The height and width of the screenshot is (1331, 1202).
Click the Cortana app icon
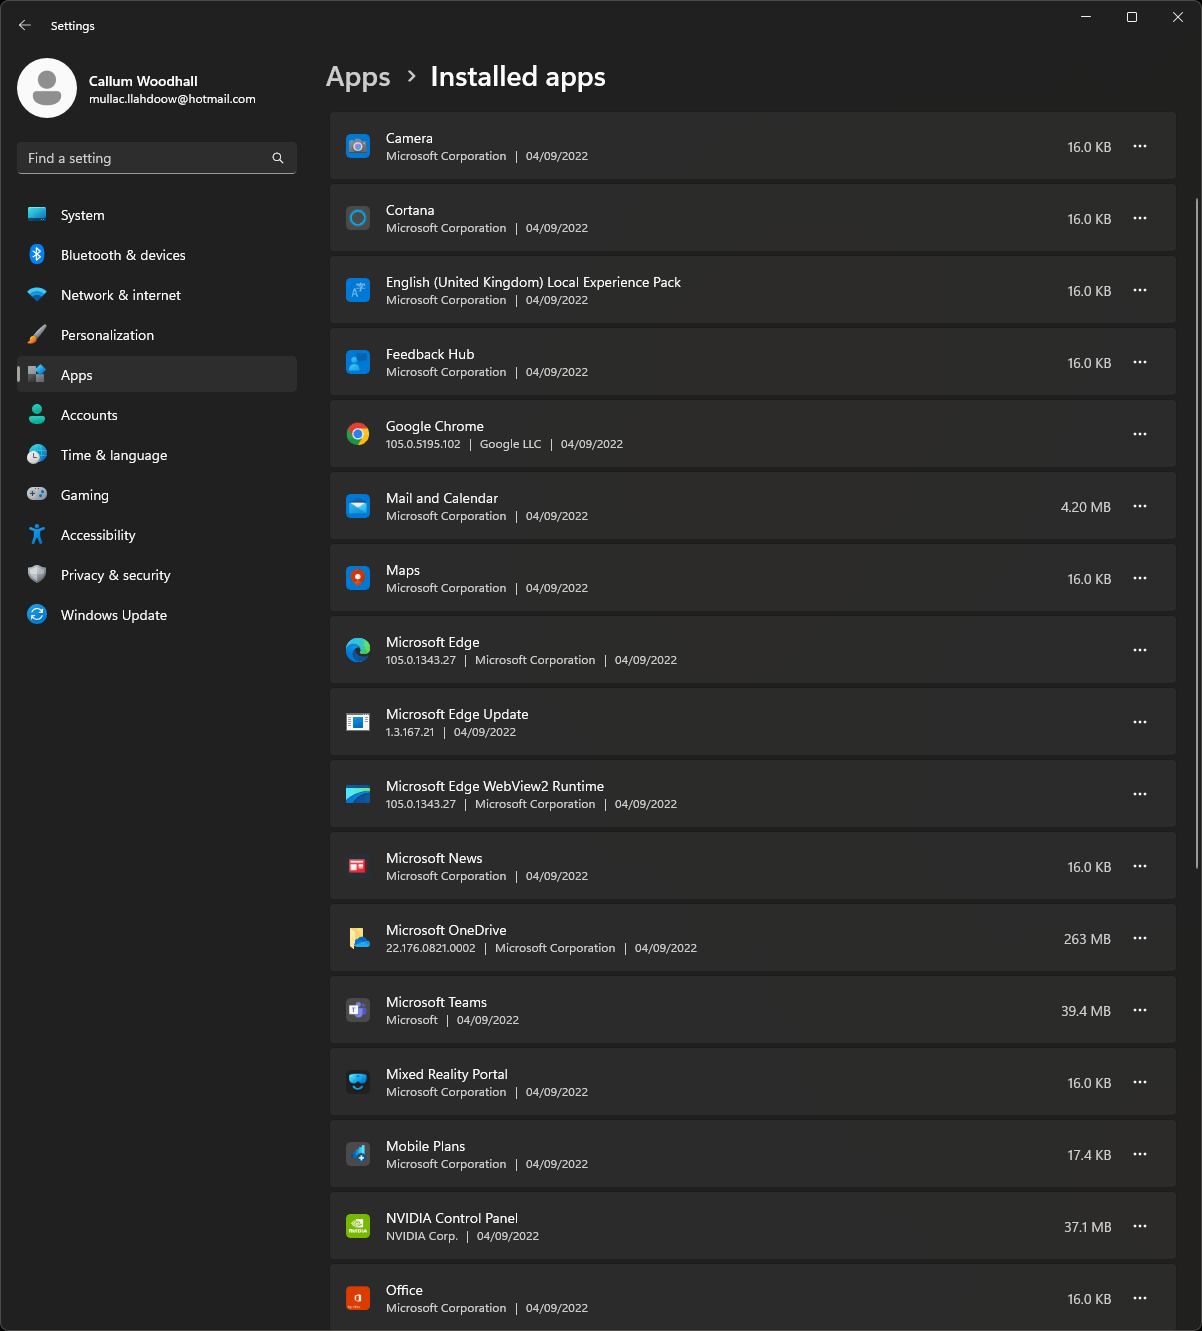pos(358,218)
